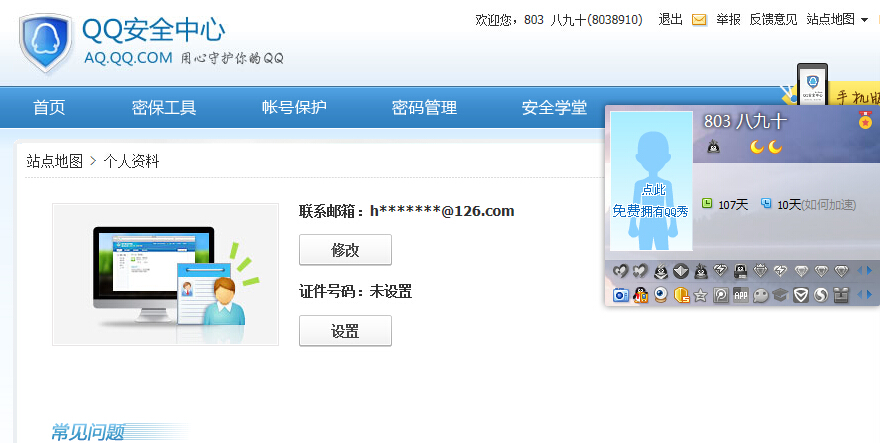Click the orange shield icon with S
This screenshot has width=880, height=443.
pos(681,295)
